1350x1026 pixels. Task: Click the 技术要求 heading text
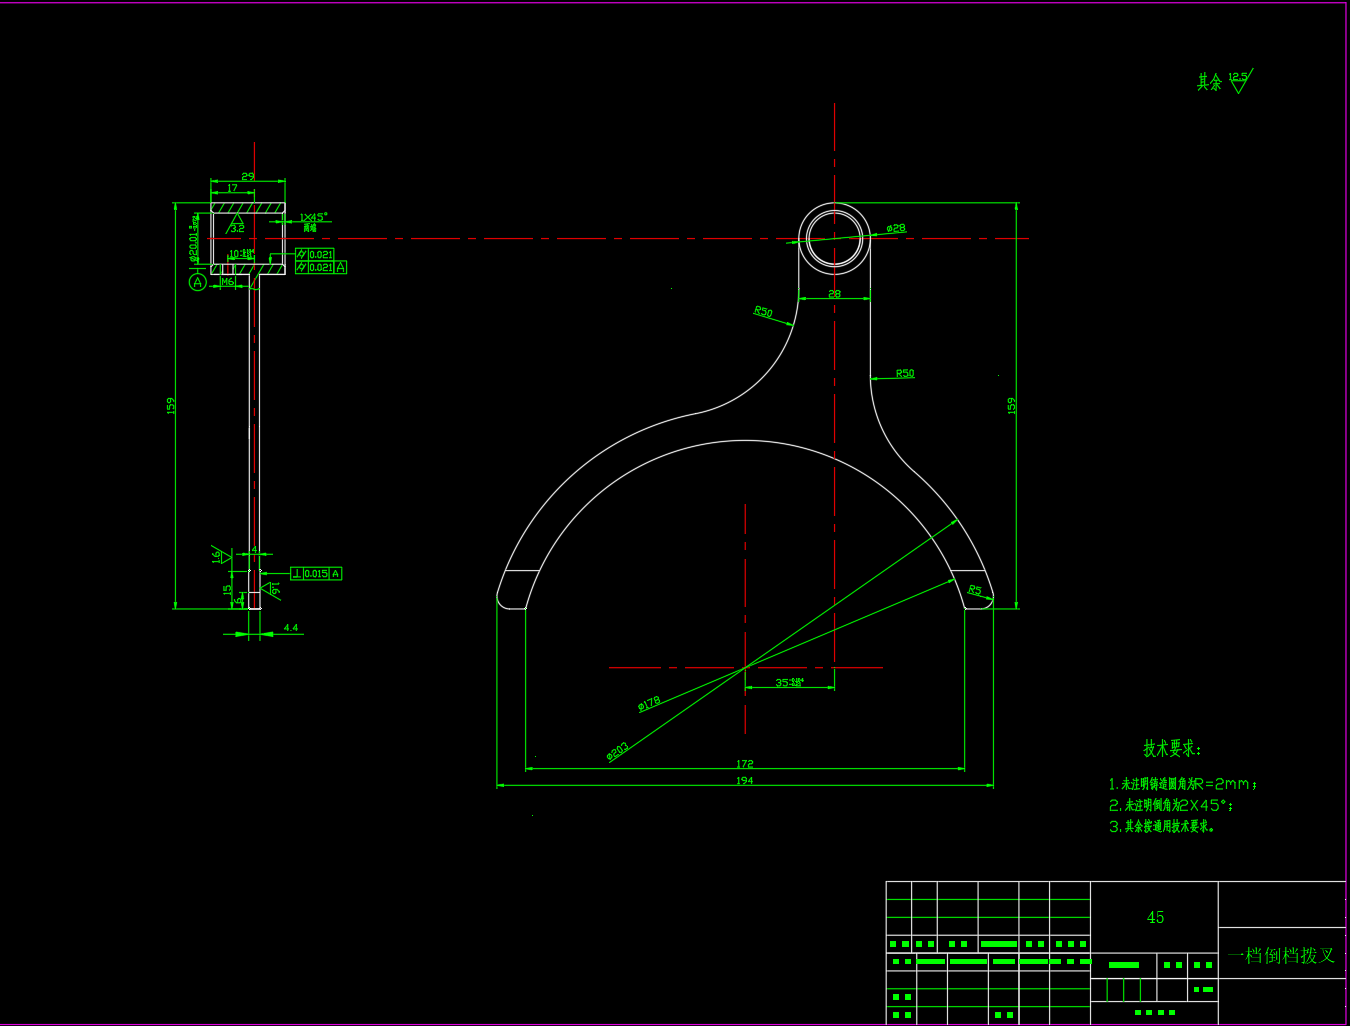[1172, 748]
